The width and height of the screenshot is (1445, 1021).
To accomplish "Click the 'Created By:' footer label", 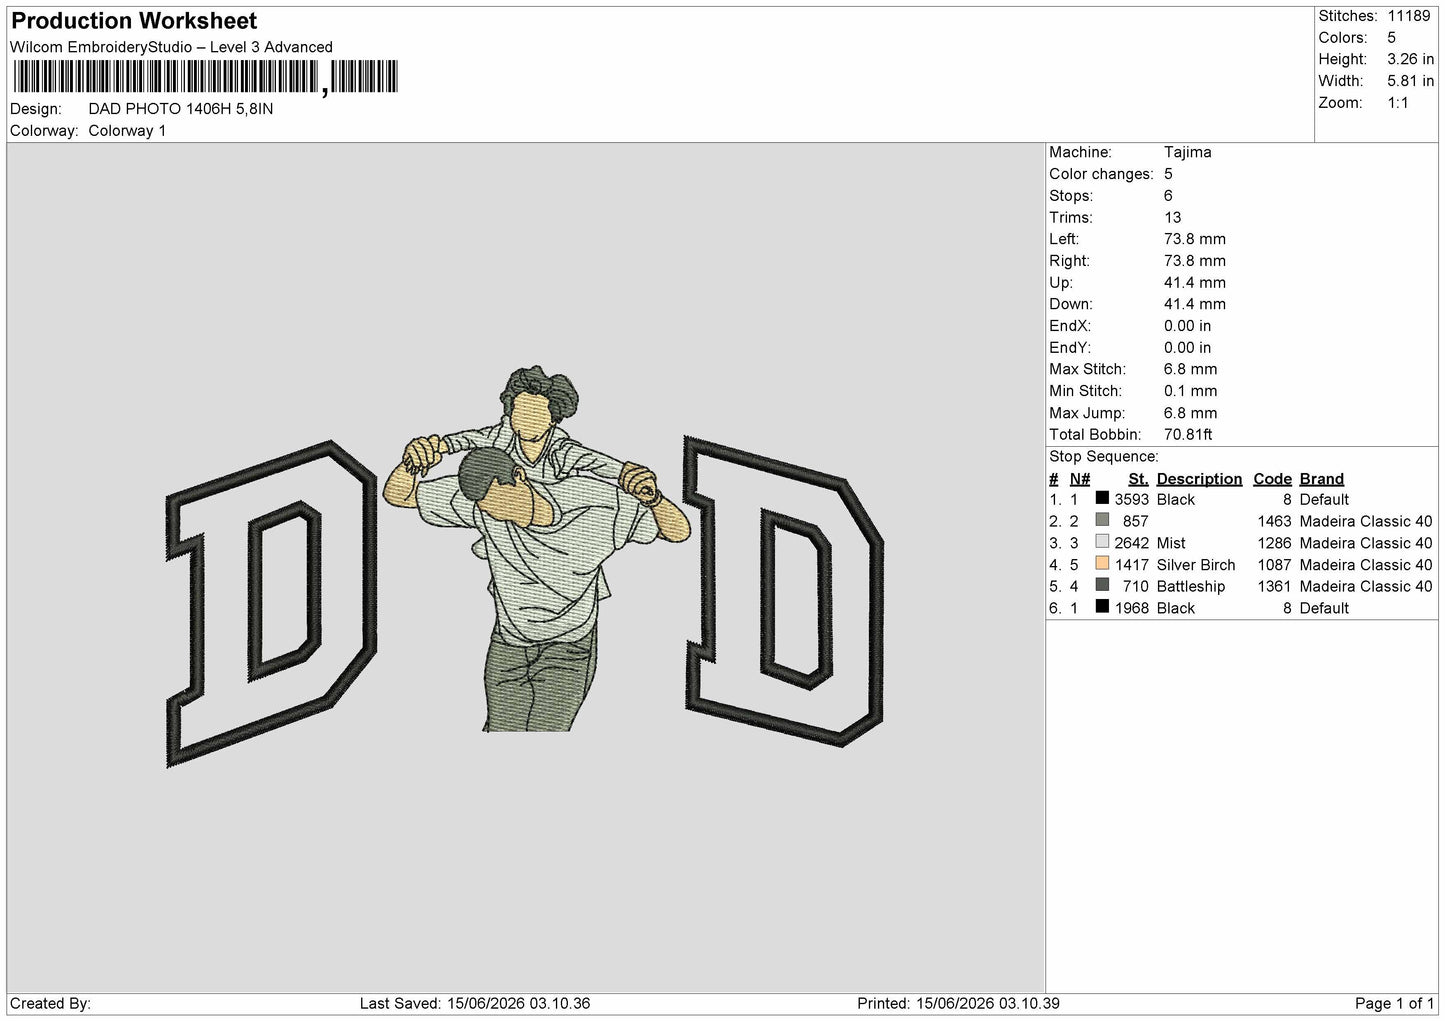I will pos(50,1003).
